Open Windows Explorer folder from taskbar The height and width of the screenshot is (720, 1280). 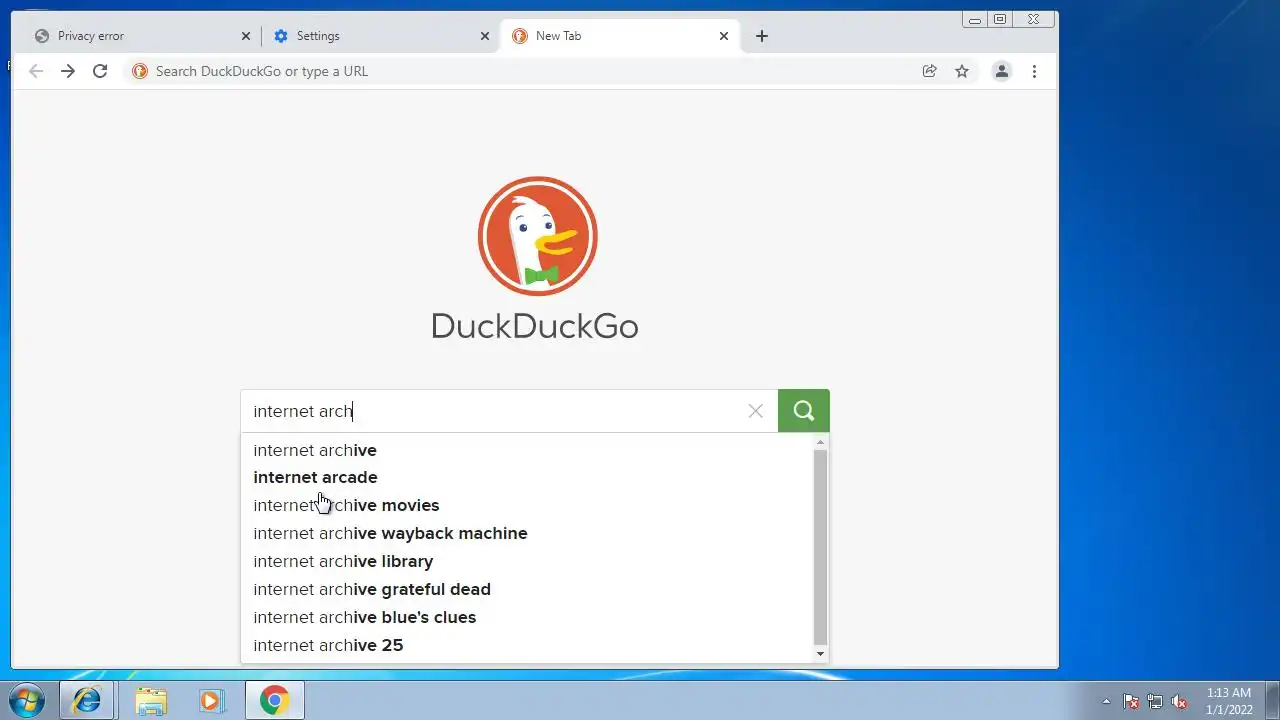point(151,700)
